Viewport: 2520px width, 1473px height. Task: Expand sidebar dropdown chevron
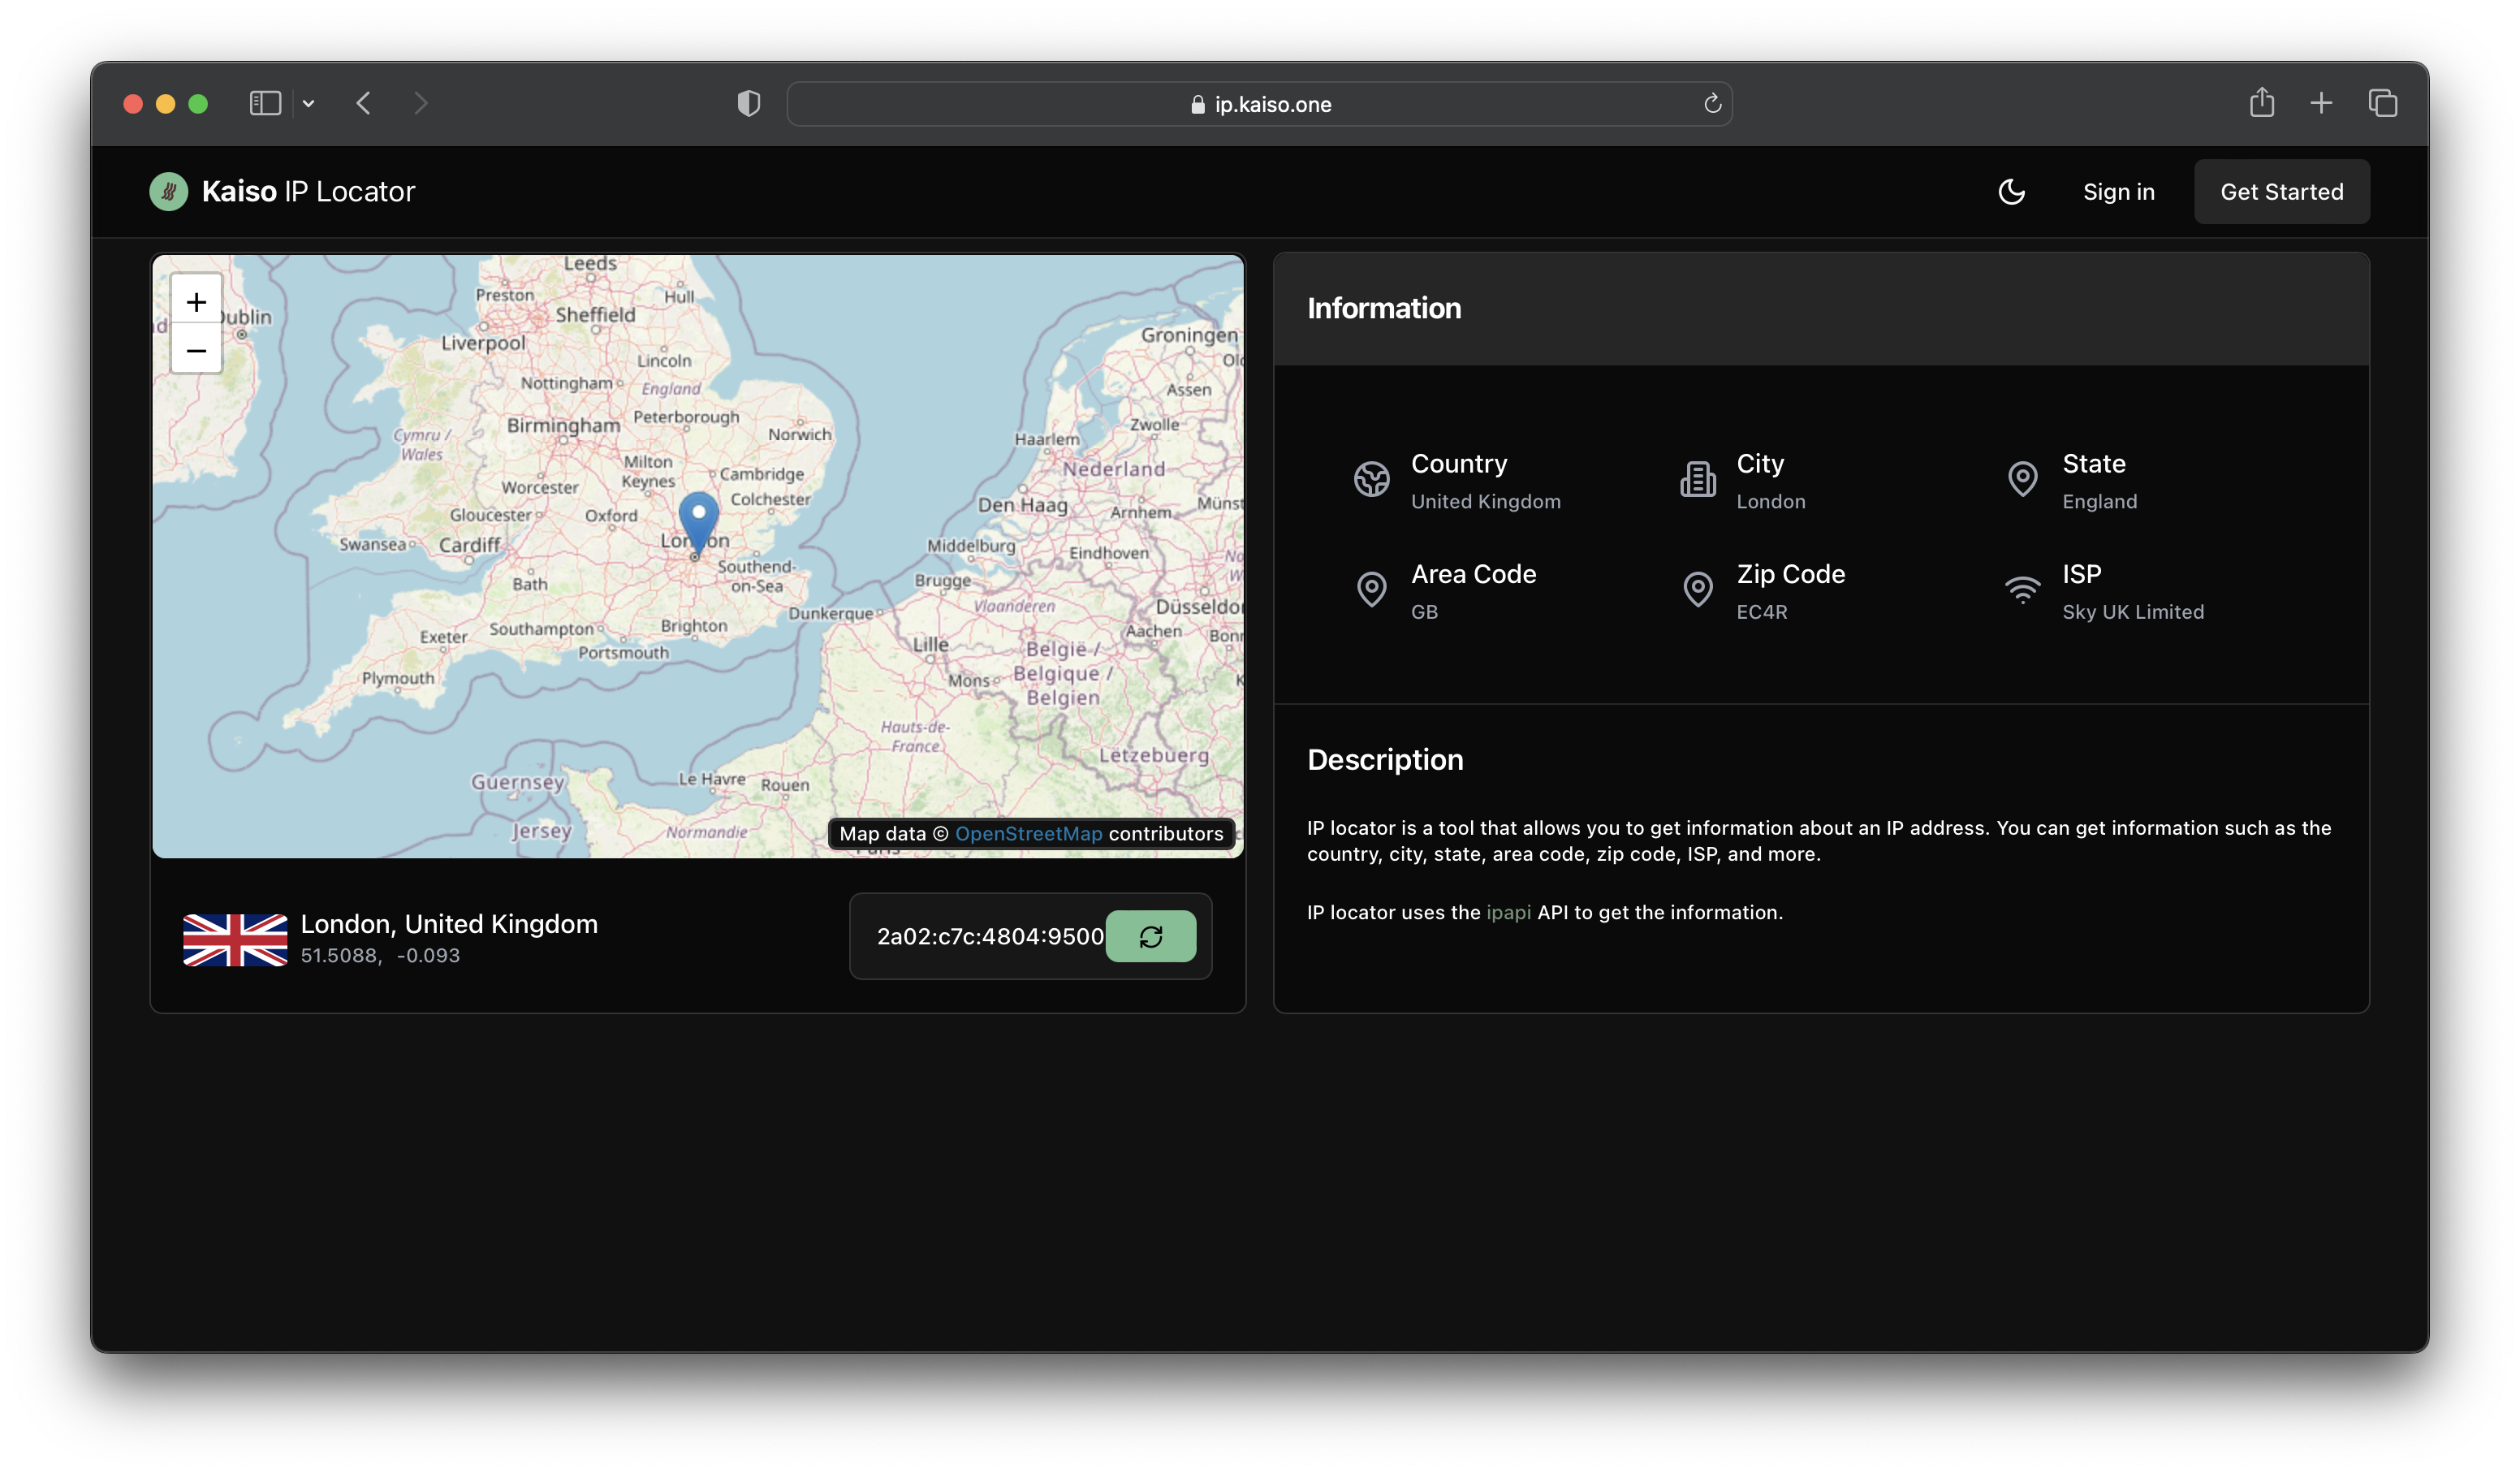(x=309, y=103)
